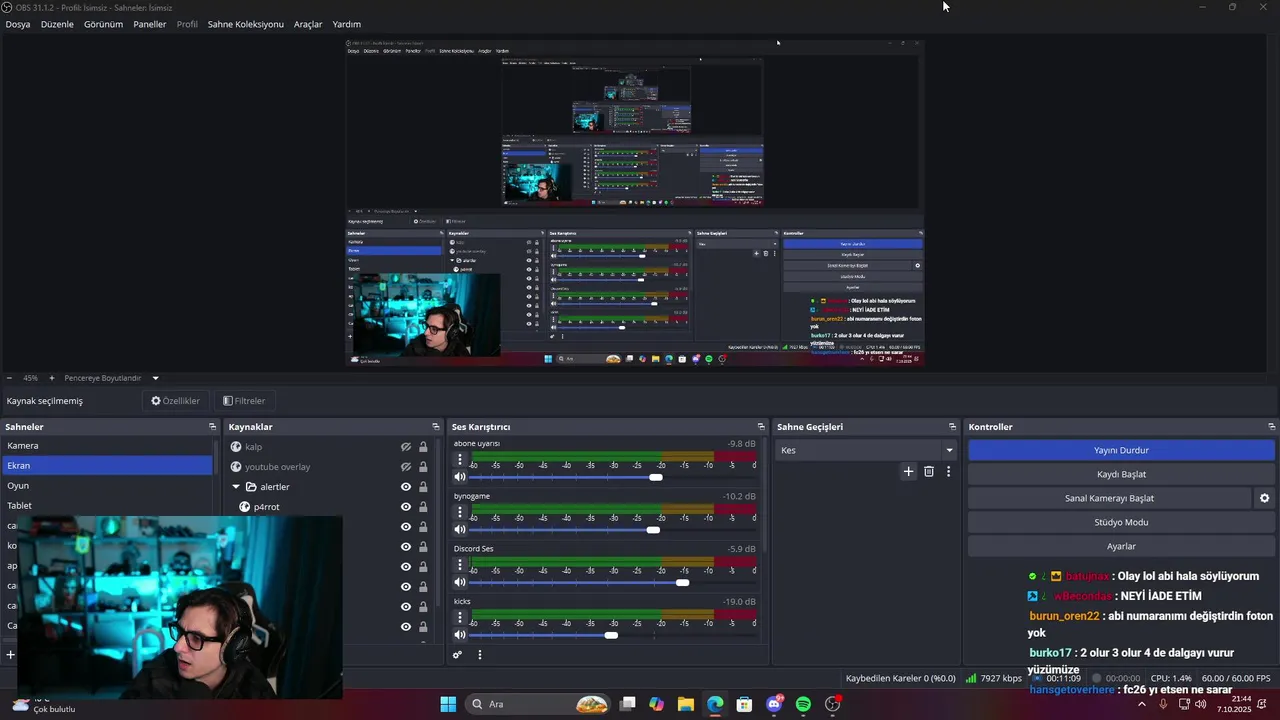Screen dimensions: 1280x720
Task: Select the p4rrot browser source
Action: click(x=266, y=507)
